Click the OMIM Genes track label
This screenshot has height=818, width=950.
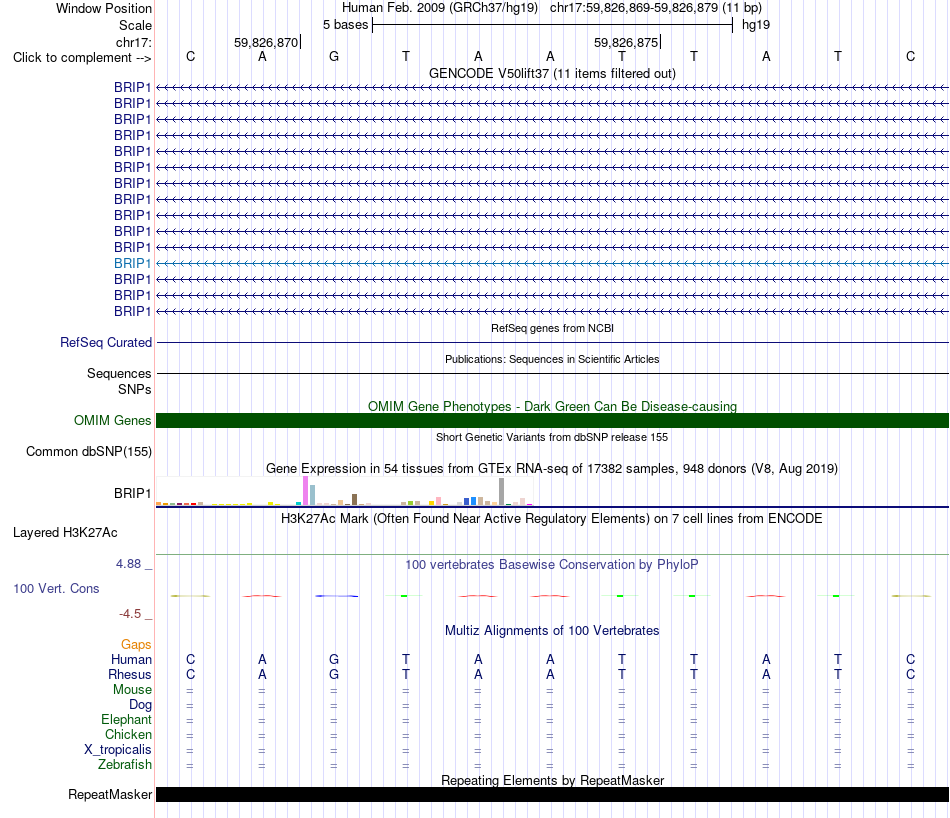[x=113, y=421]
